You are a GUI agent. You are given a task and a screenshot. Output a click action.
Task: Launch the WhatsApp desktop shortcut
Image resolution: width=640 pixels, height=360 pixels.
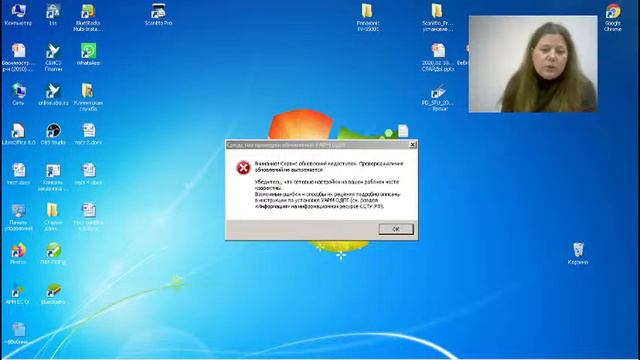(88, 54)
